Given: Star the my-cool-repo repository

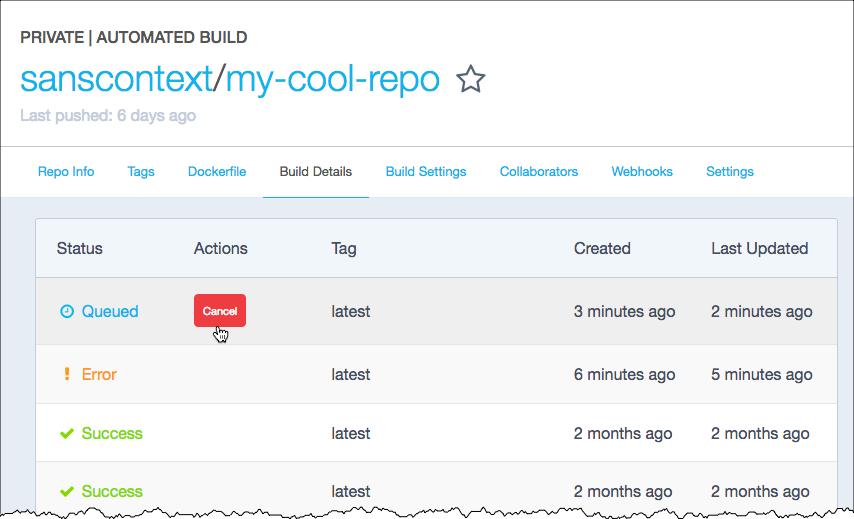Looking at the screenshot, I should 470,80.
